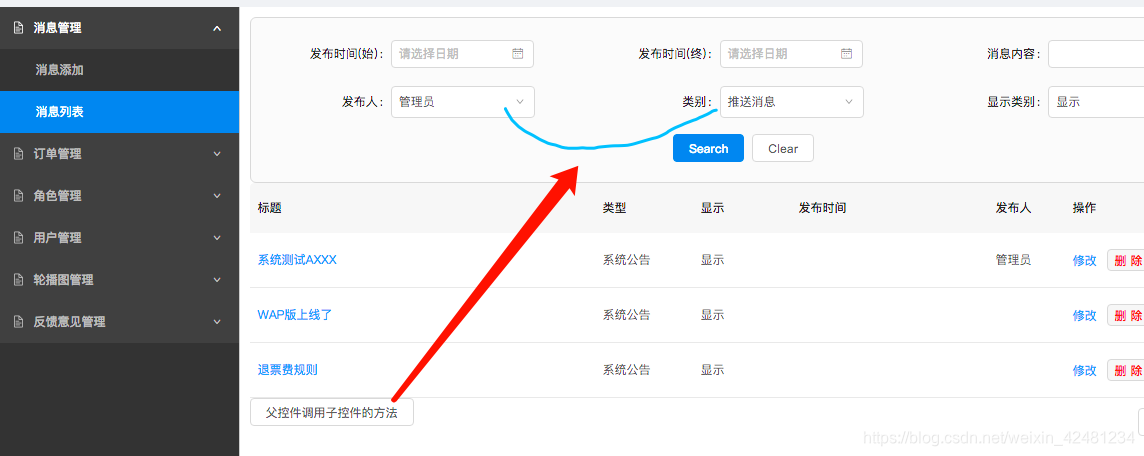Open the 退票费规则 title link
Viewport: 1144px width, 456px height.
(x=287, y=370)
